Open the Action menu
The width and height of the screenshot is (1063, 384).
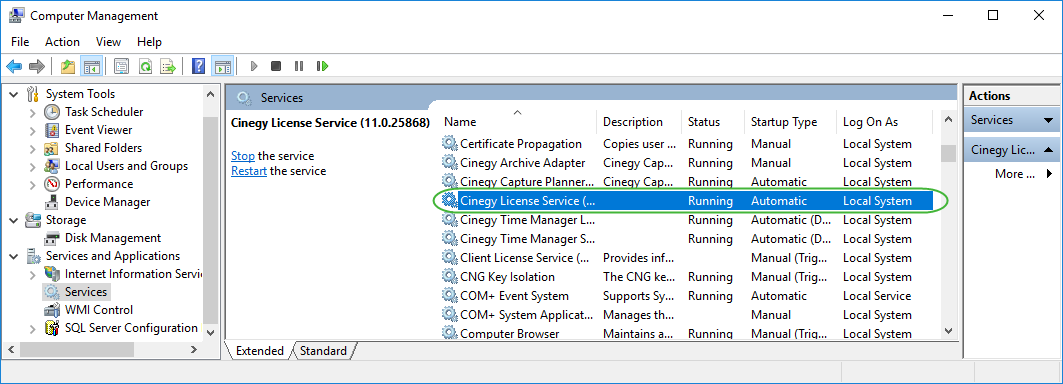[x=62, y=41]
